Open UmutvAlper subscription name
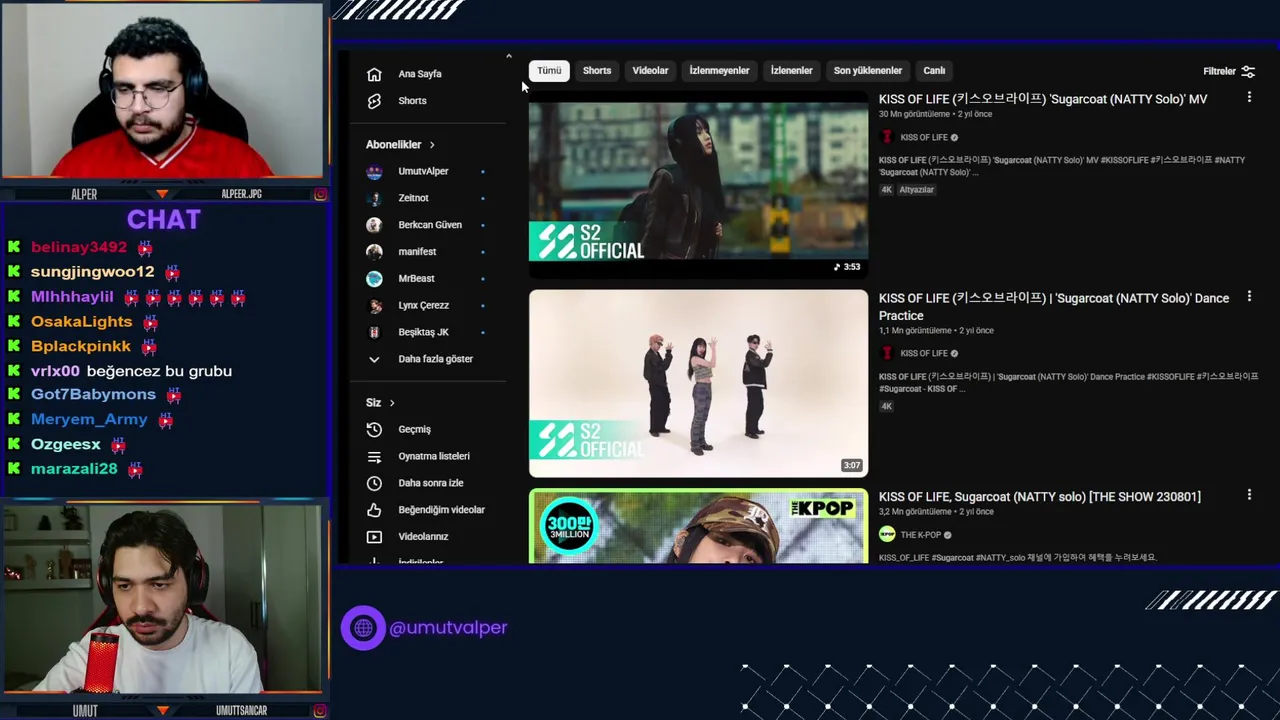The height and width of the screenshot is (720, 1280). 423,172
